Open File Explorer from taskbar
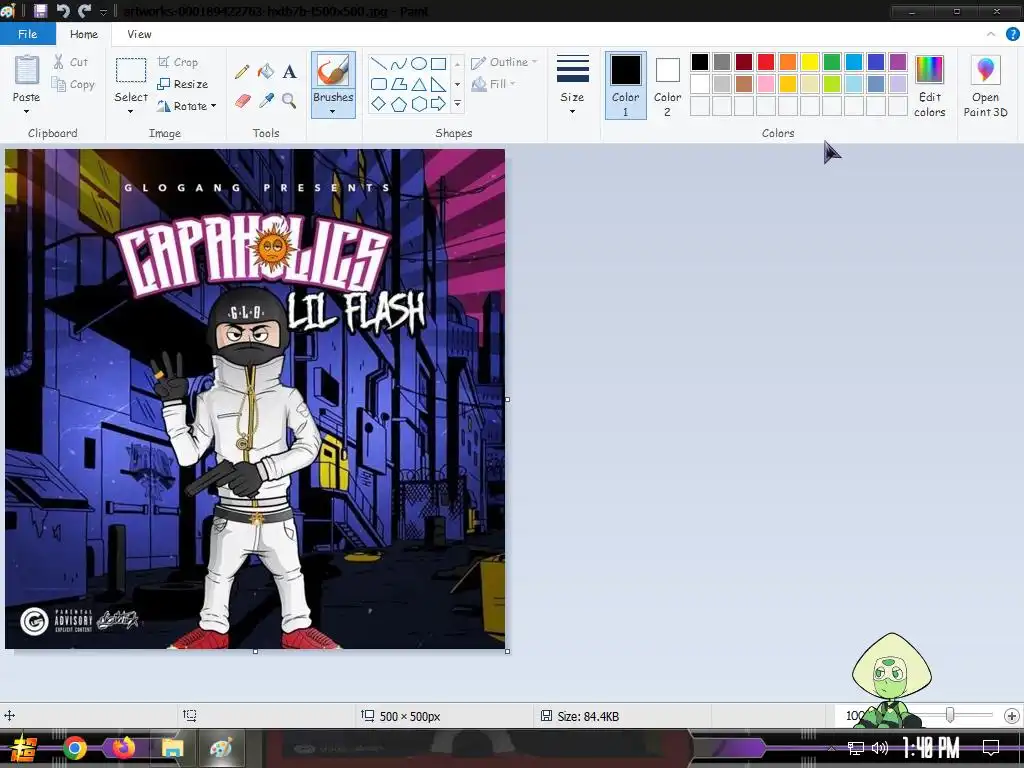The height and width of the screenshot is (768, 1024). click(172, 748)
